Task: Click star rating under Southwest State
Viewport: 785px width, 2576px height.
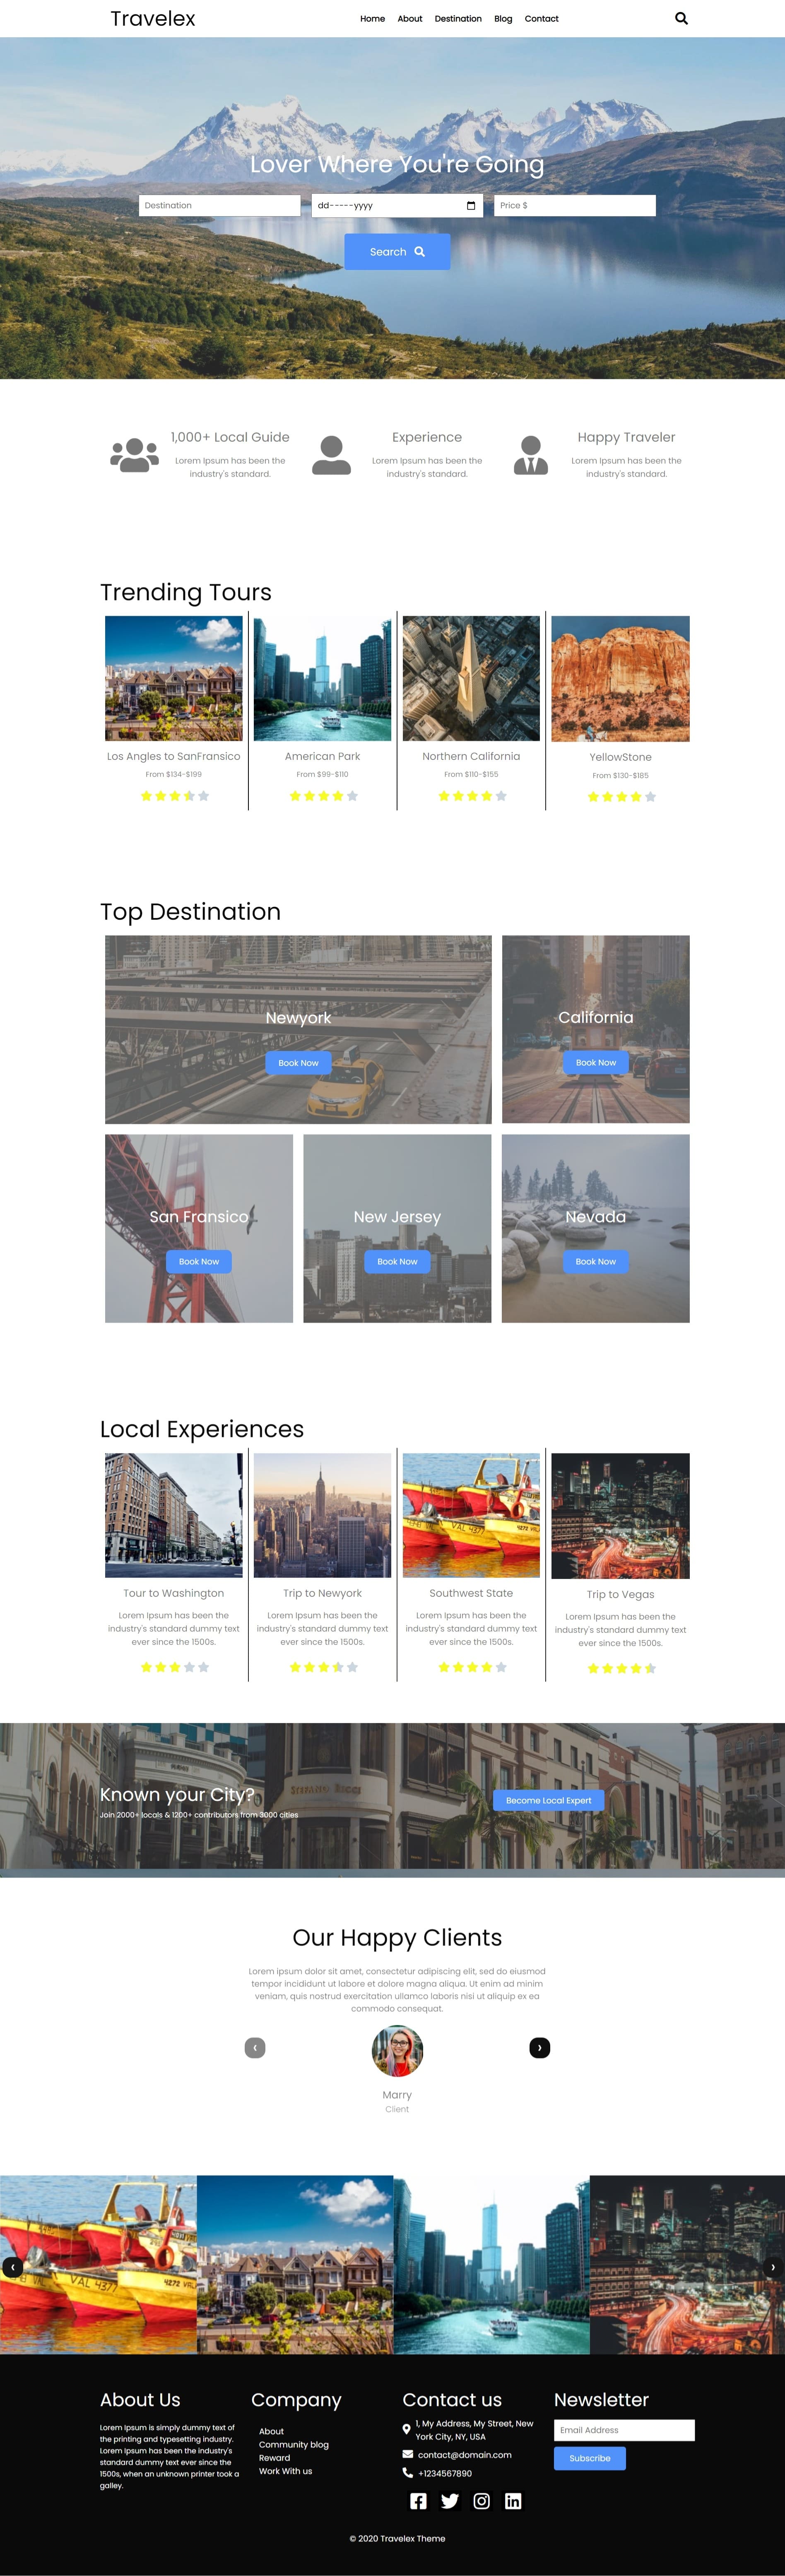Action: click(472, 1667)
